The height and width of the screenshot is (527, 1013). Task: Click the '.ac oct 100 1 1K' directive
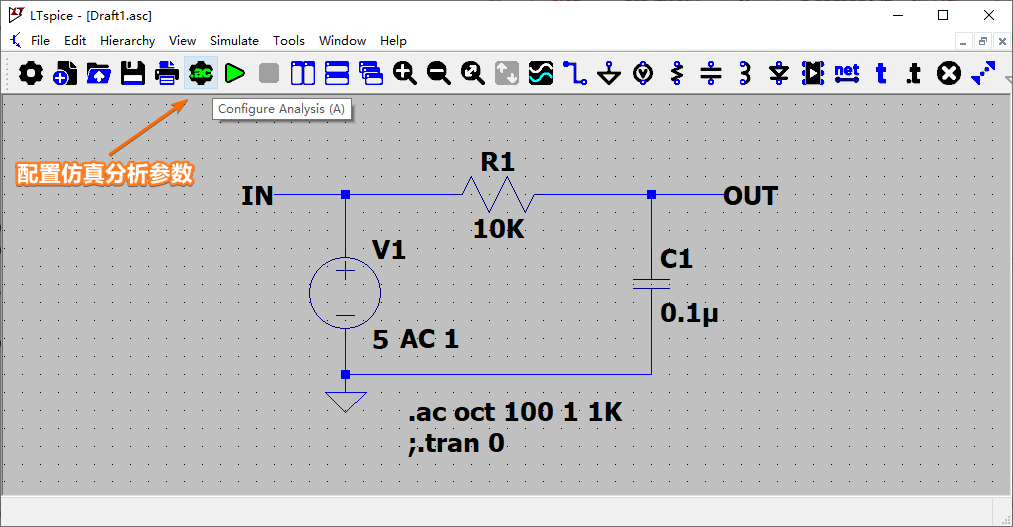[515, 412]
